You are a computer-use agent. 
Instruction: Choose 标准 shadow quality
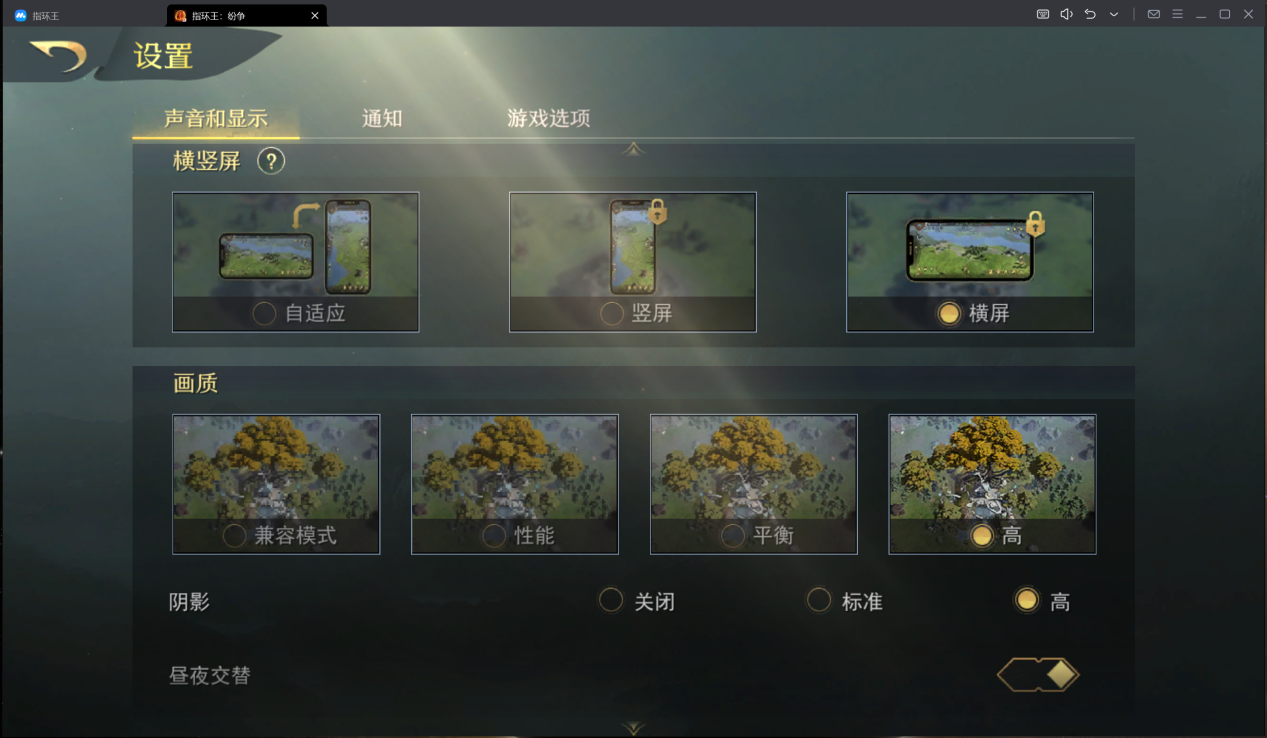pyautogui.click(x=846, y=601)
